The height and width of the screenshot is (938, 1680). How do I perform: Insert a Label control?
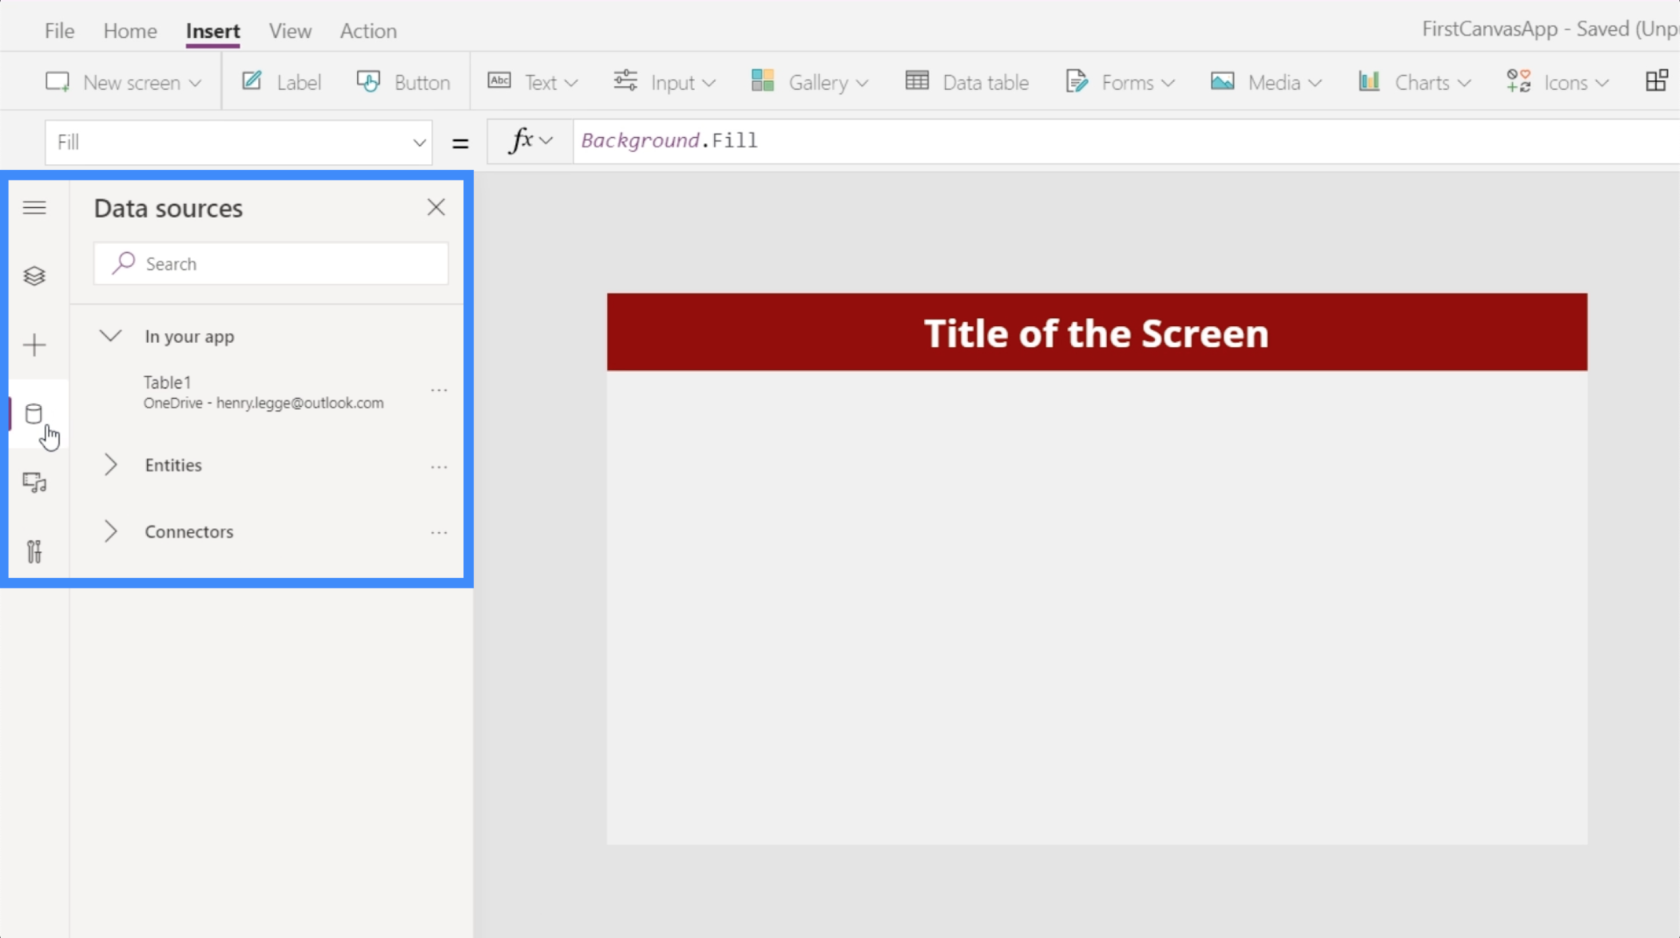(x=281, y=82)
